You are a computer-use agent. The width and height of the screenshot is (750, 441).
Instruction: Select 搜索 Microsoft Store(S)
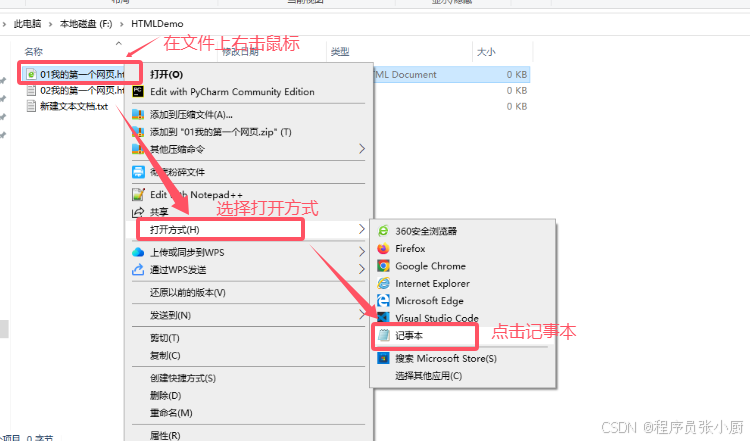pos(463,358)
